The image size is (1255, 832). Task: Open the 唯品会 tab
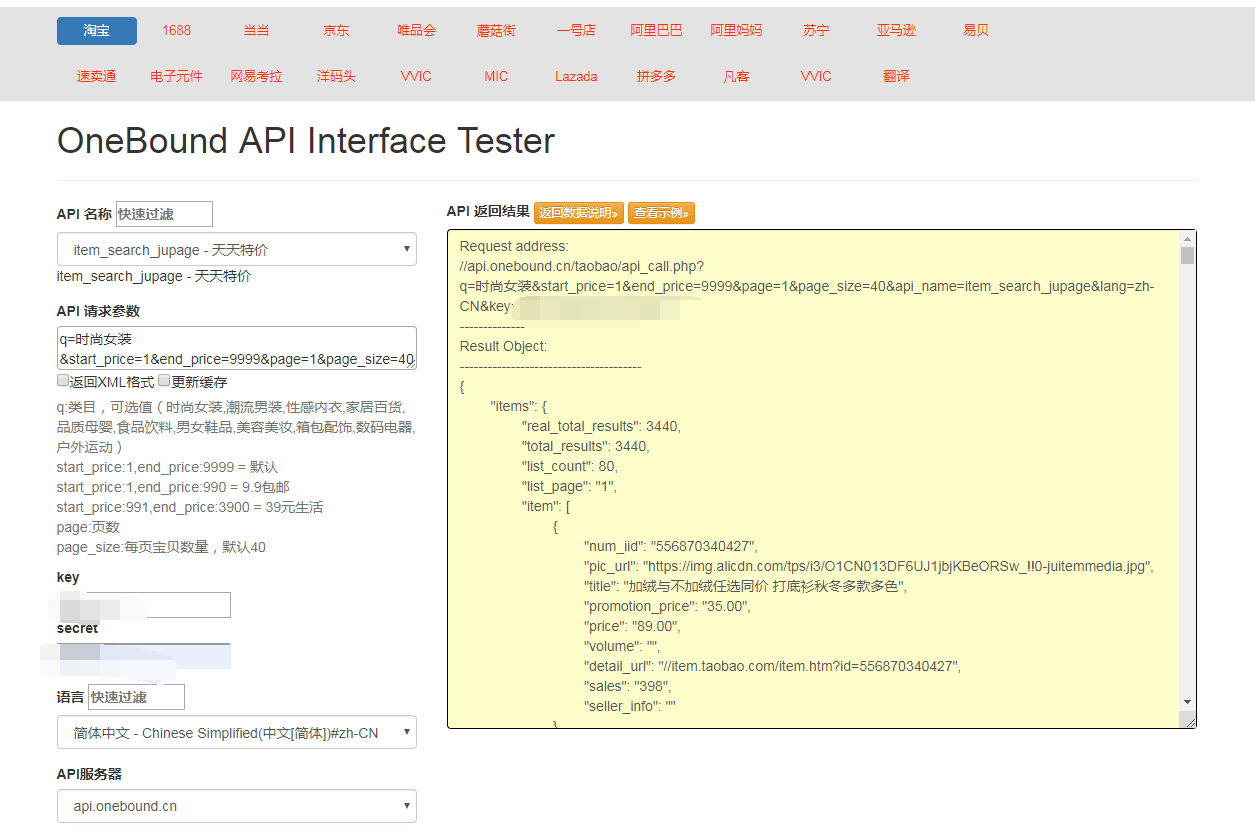coord(417,30)
